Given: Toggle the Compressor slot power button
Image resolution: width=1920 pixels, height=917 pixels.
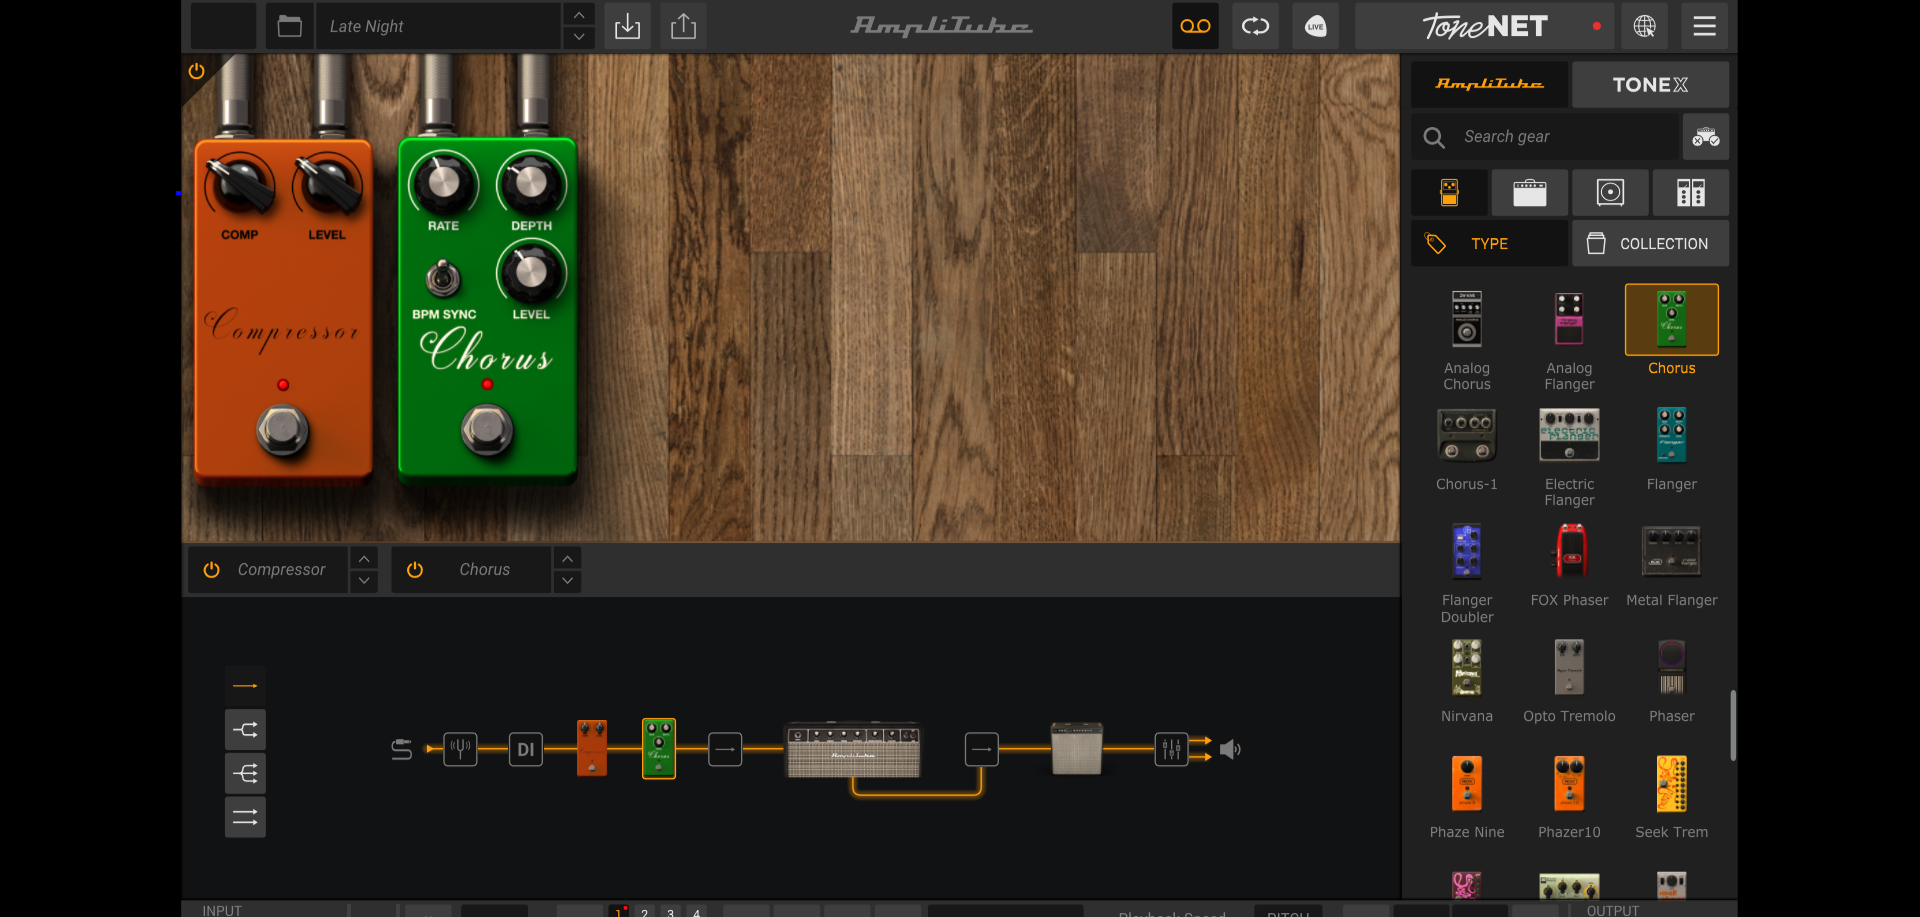Looking at the screenshot, I should [x=211, y=569].
